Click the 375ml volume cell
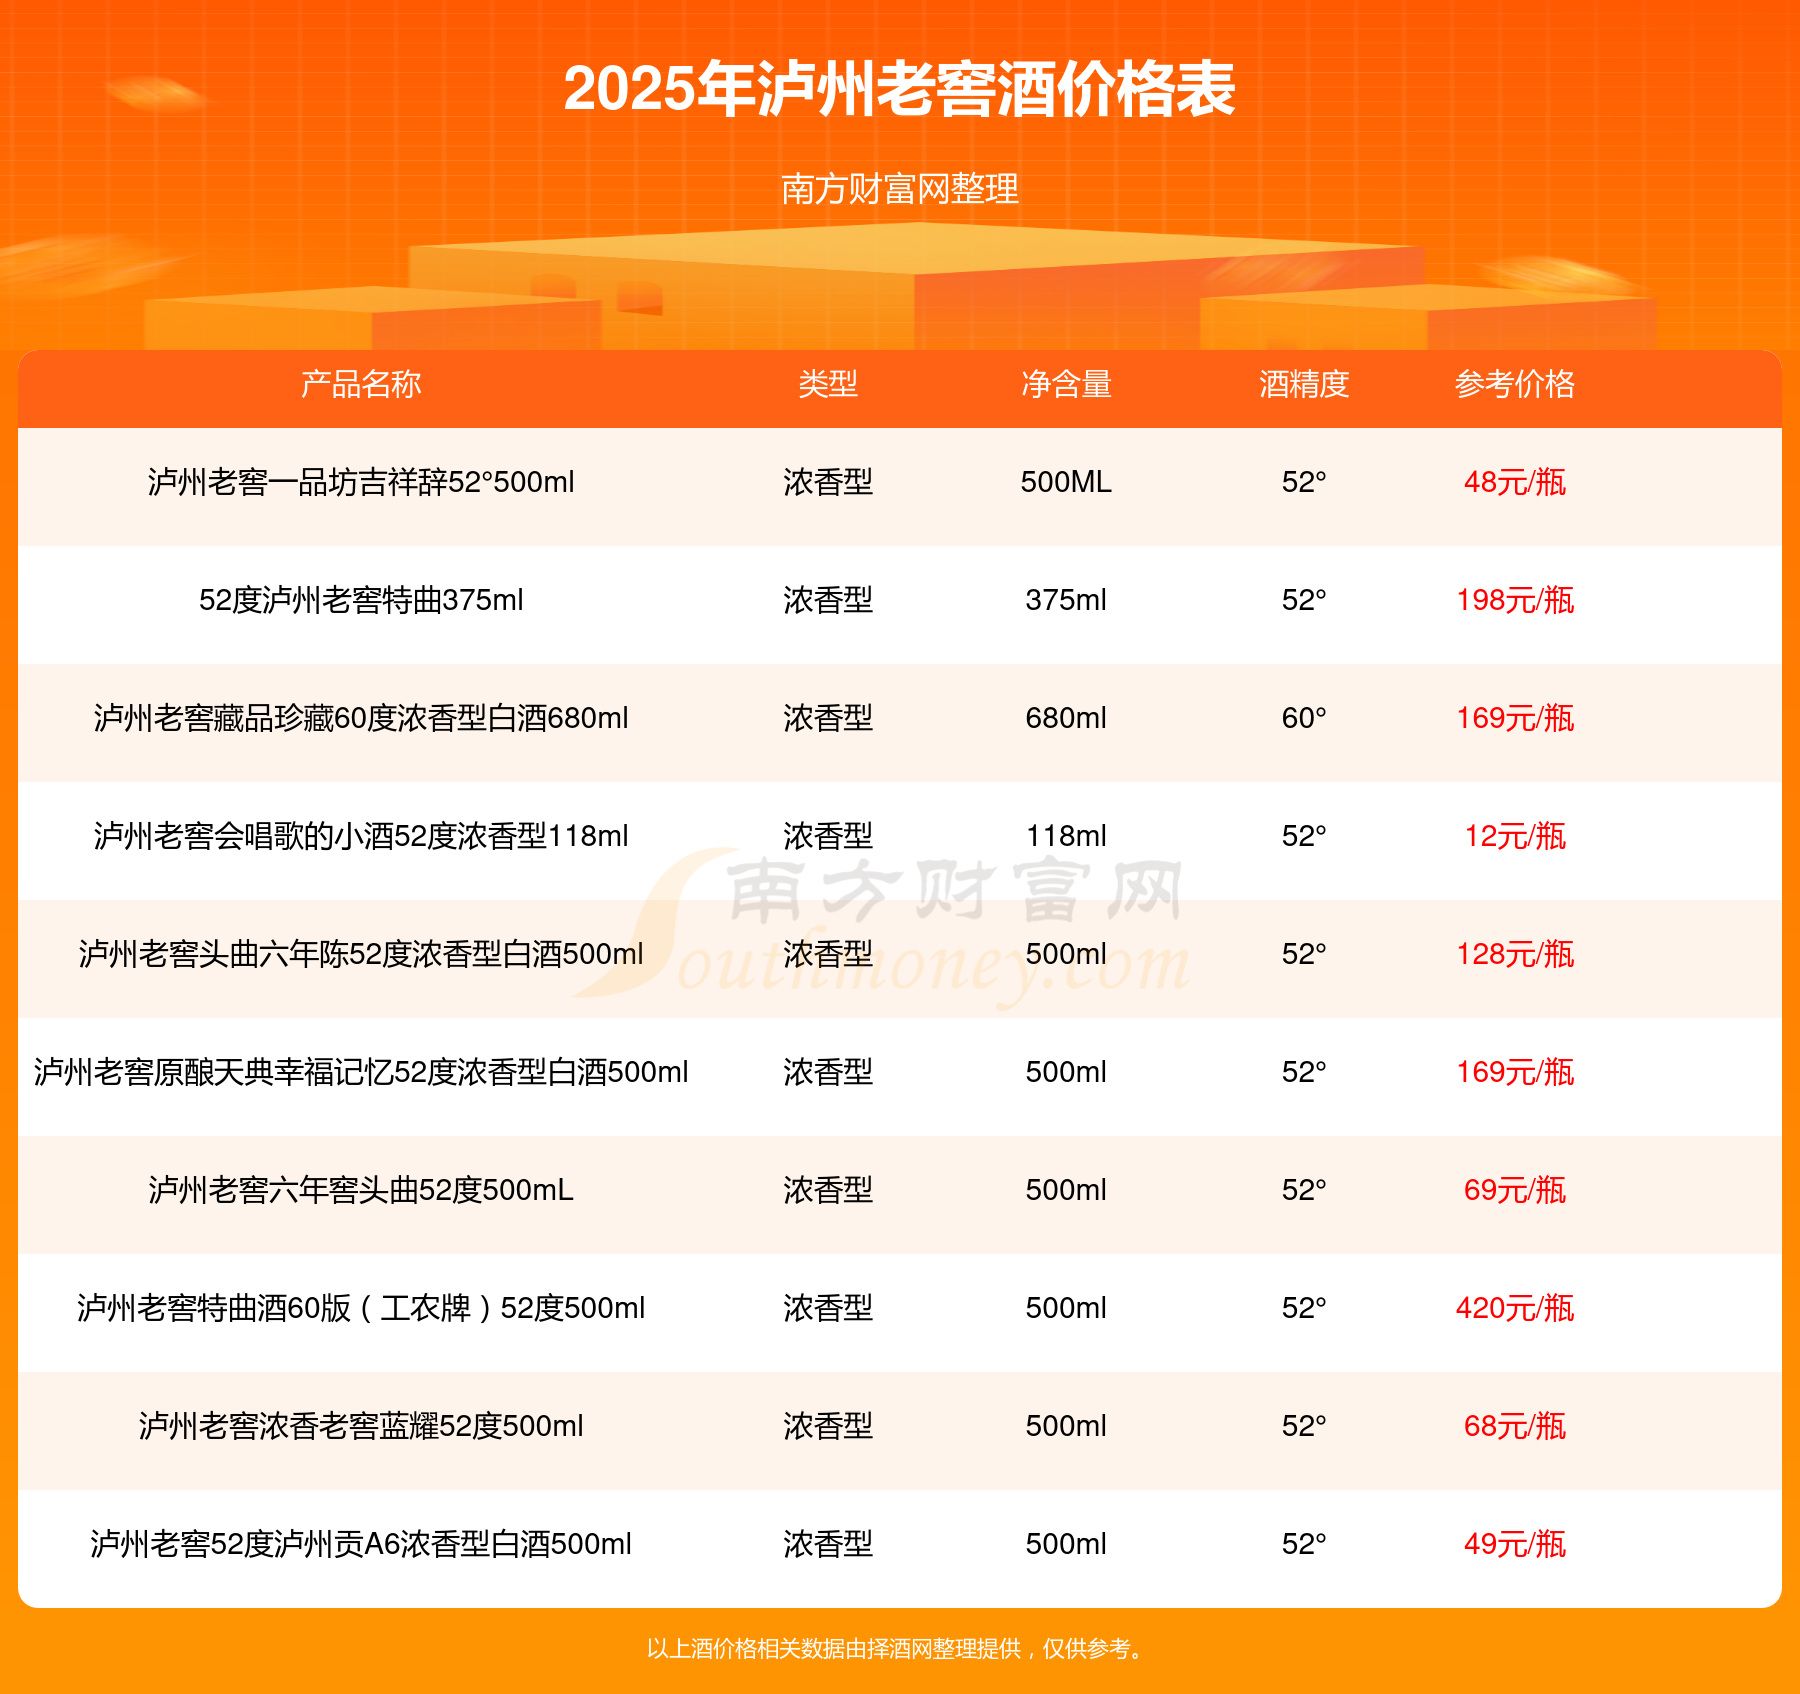 (1066, 600)
